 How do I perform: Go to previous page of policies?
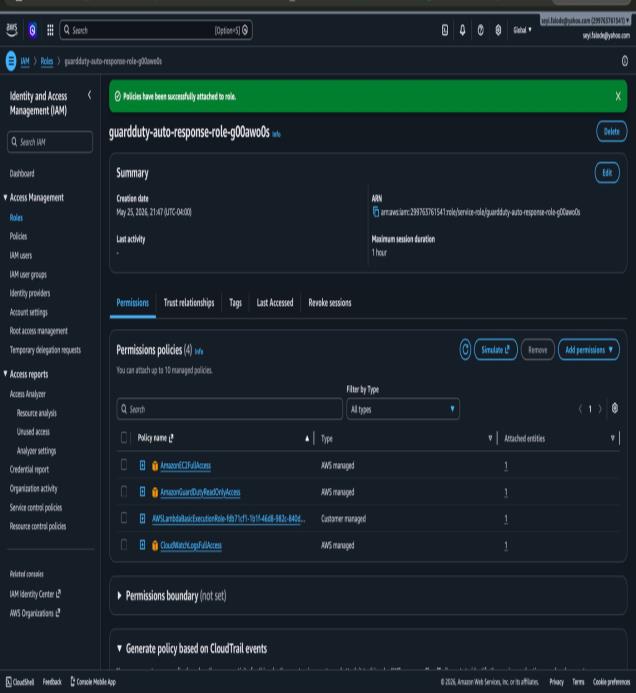pos(580,409)
